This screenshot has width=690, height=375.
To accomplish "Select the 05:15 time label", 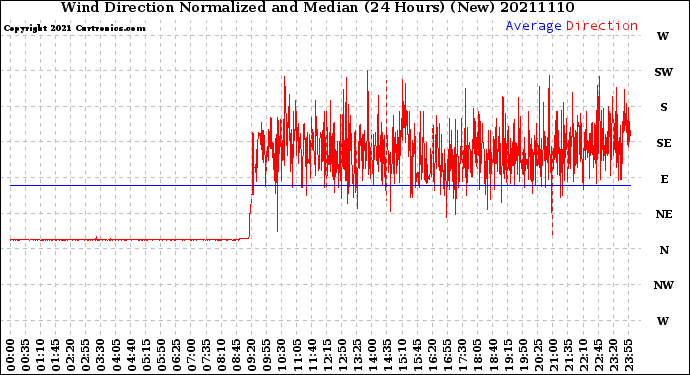I will [146, 355].
